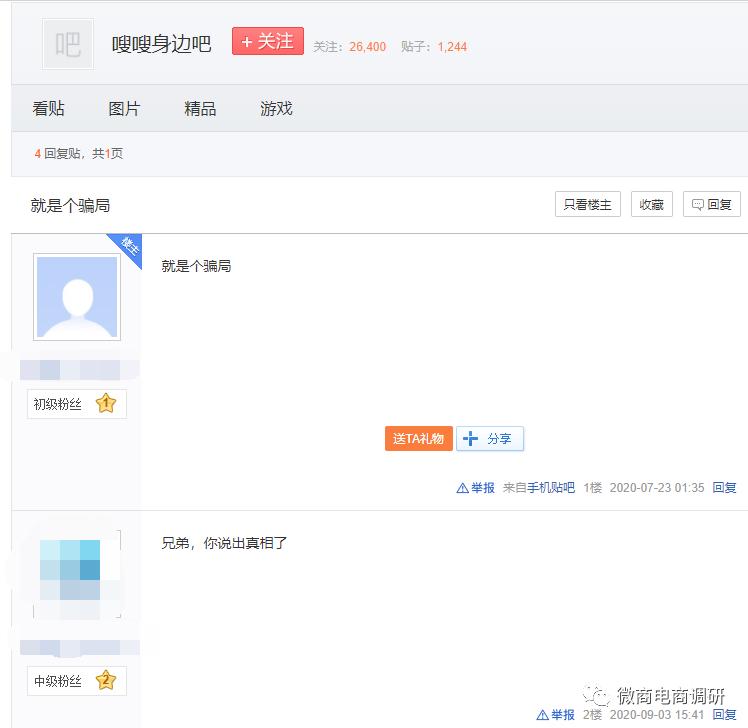
Task: Send a gift via 送TA礼物
Action: coord(418,438)
